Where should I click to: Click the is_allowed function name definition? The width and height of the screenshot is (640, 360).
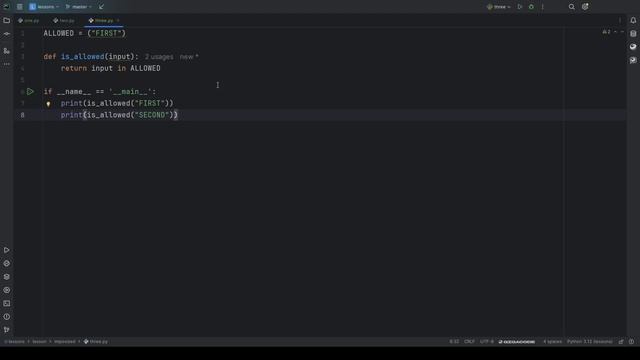click(82, 57)
